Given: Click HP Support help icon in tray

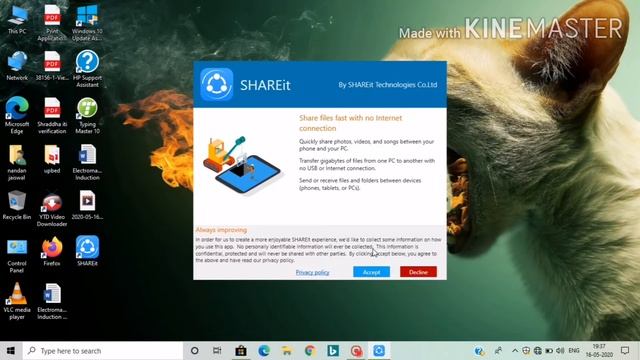Looking at the screenshot, I should coord(479,351).
